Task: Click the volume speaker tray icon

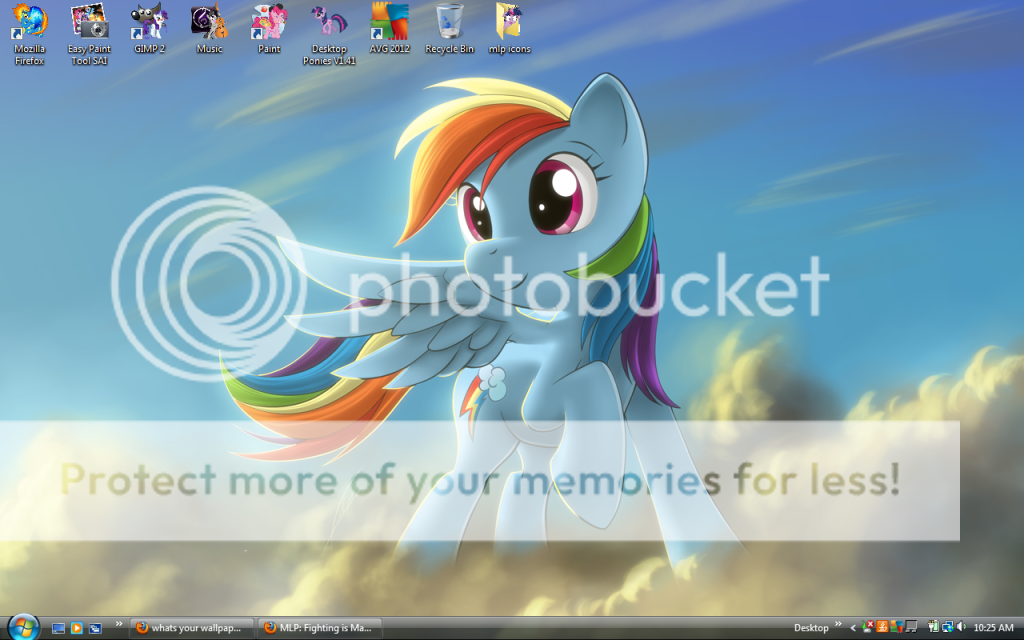Action: [x=961, y=628]
